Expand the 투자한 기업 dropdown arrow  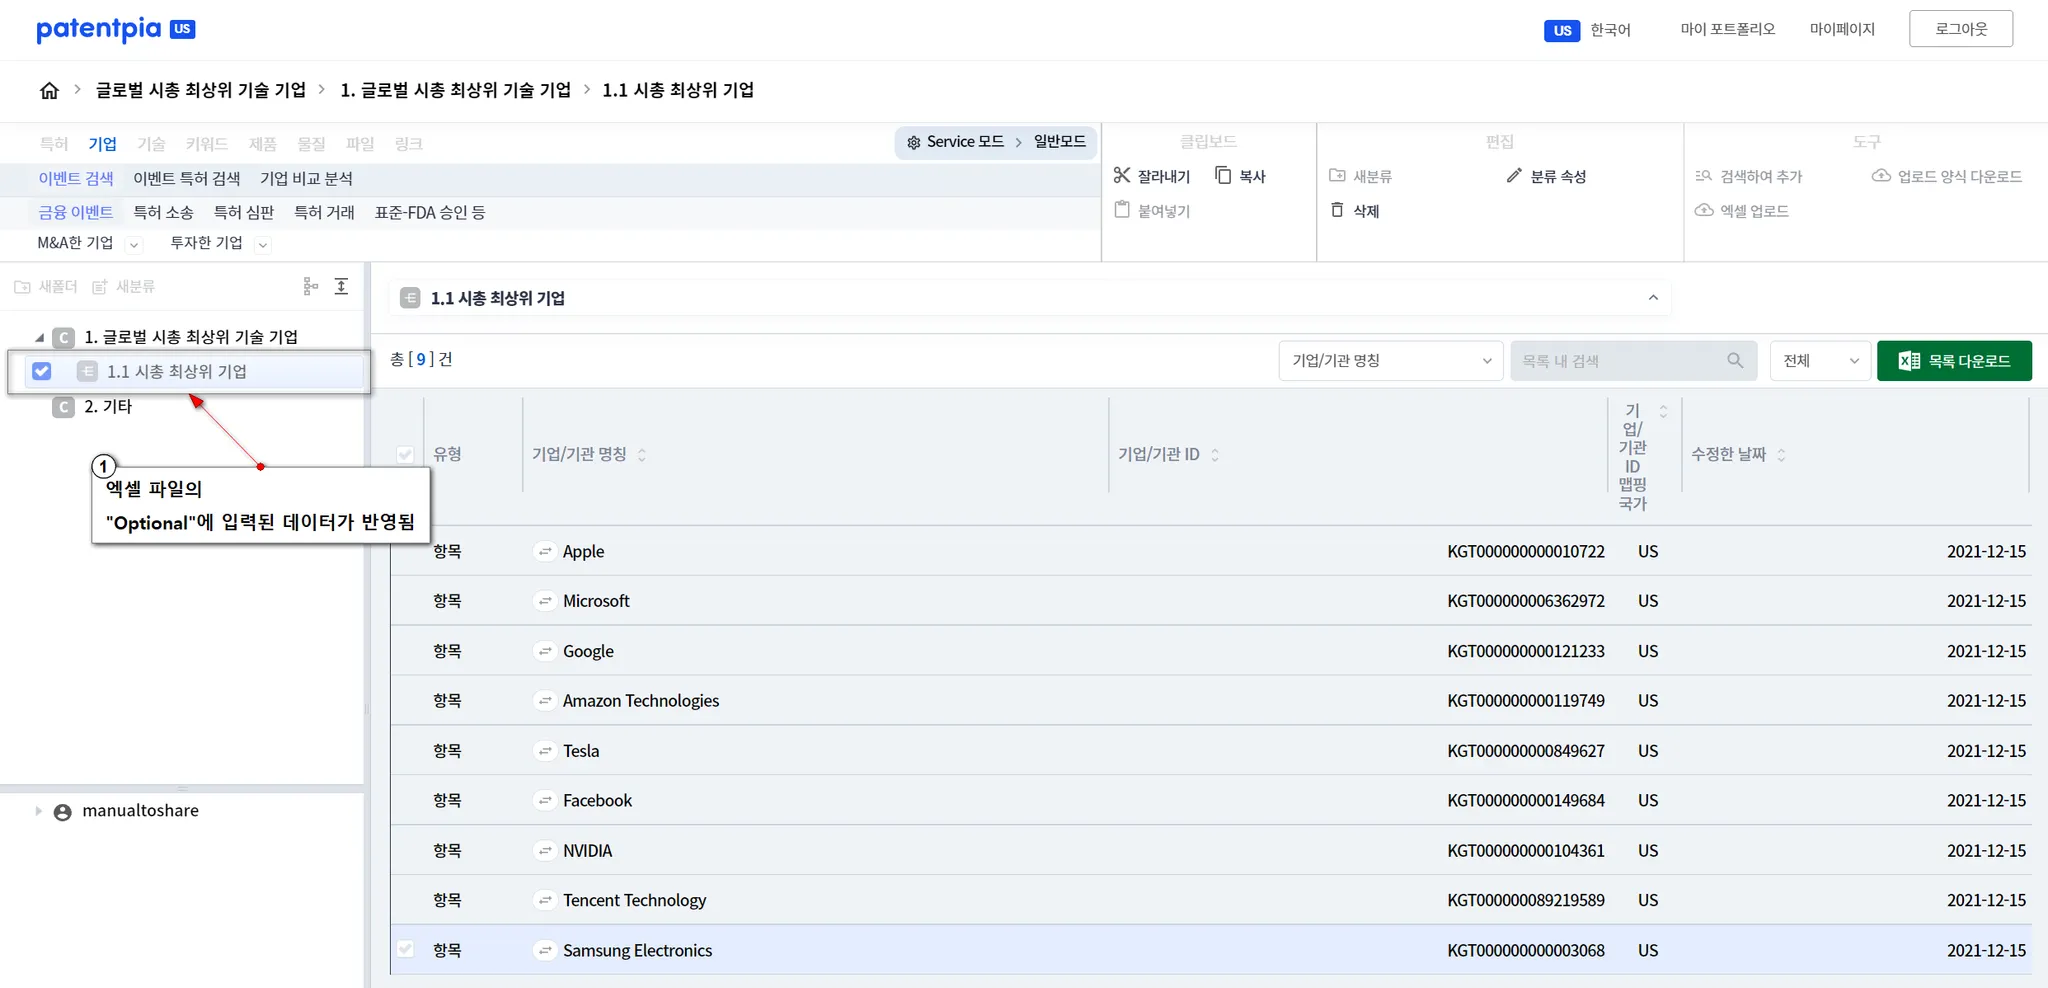click(263, 245)
